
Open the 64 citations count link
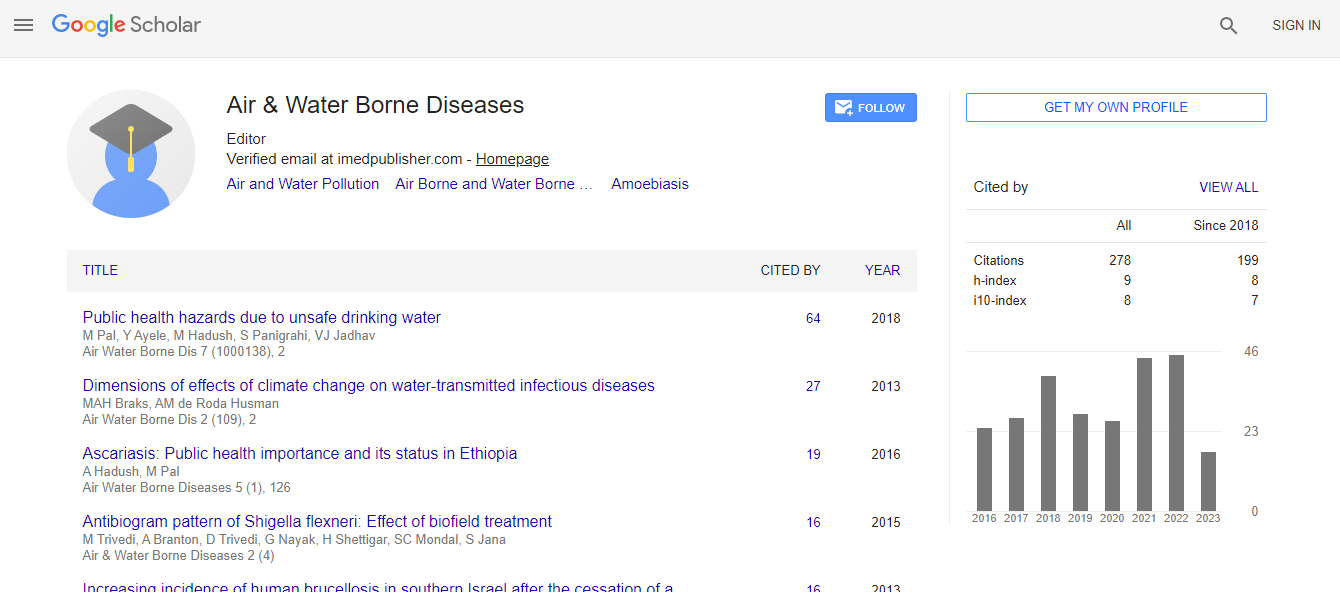pos(813,318)
